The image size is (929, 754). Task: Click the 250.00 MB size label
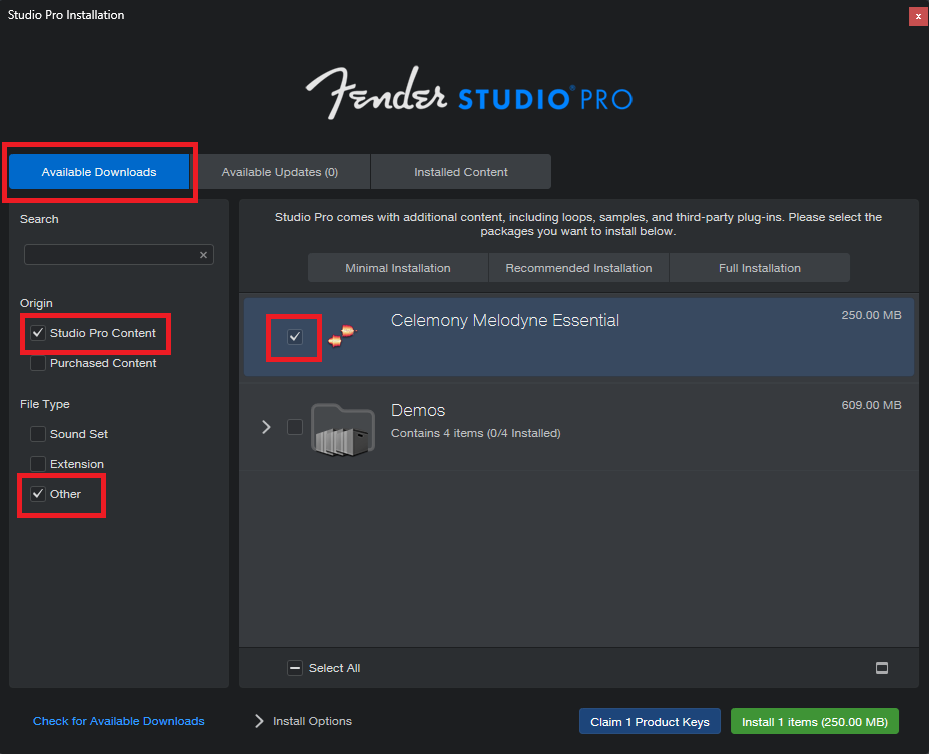[872, 315]
